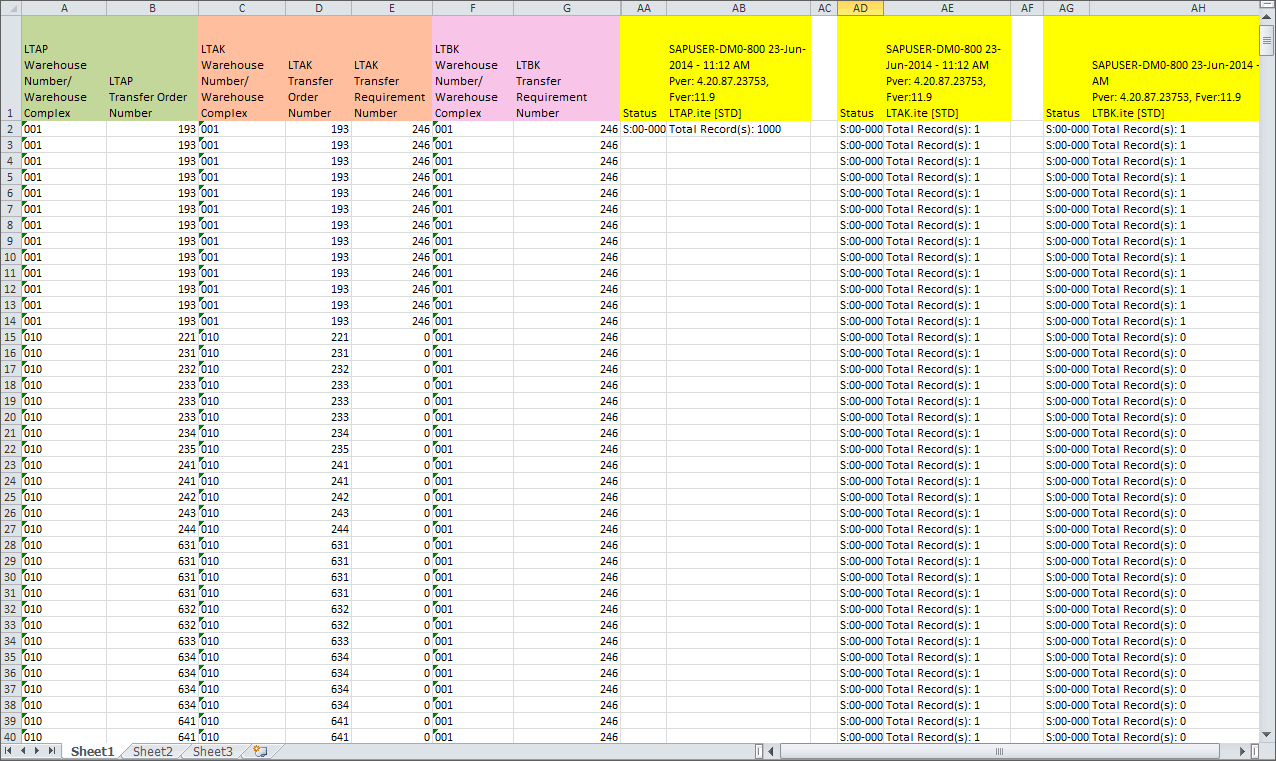Select the active Sheet1 tab
Image resolution: width=1276 pixels, height=761 pixels.
tap(91, 752)
